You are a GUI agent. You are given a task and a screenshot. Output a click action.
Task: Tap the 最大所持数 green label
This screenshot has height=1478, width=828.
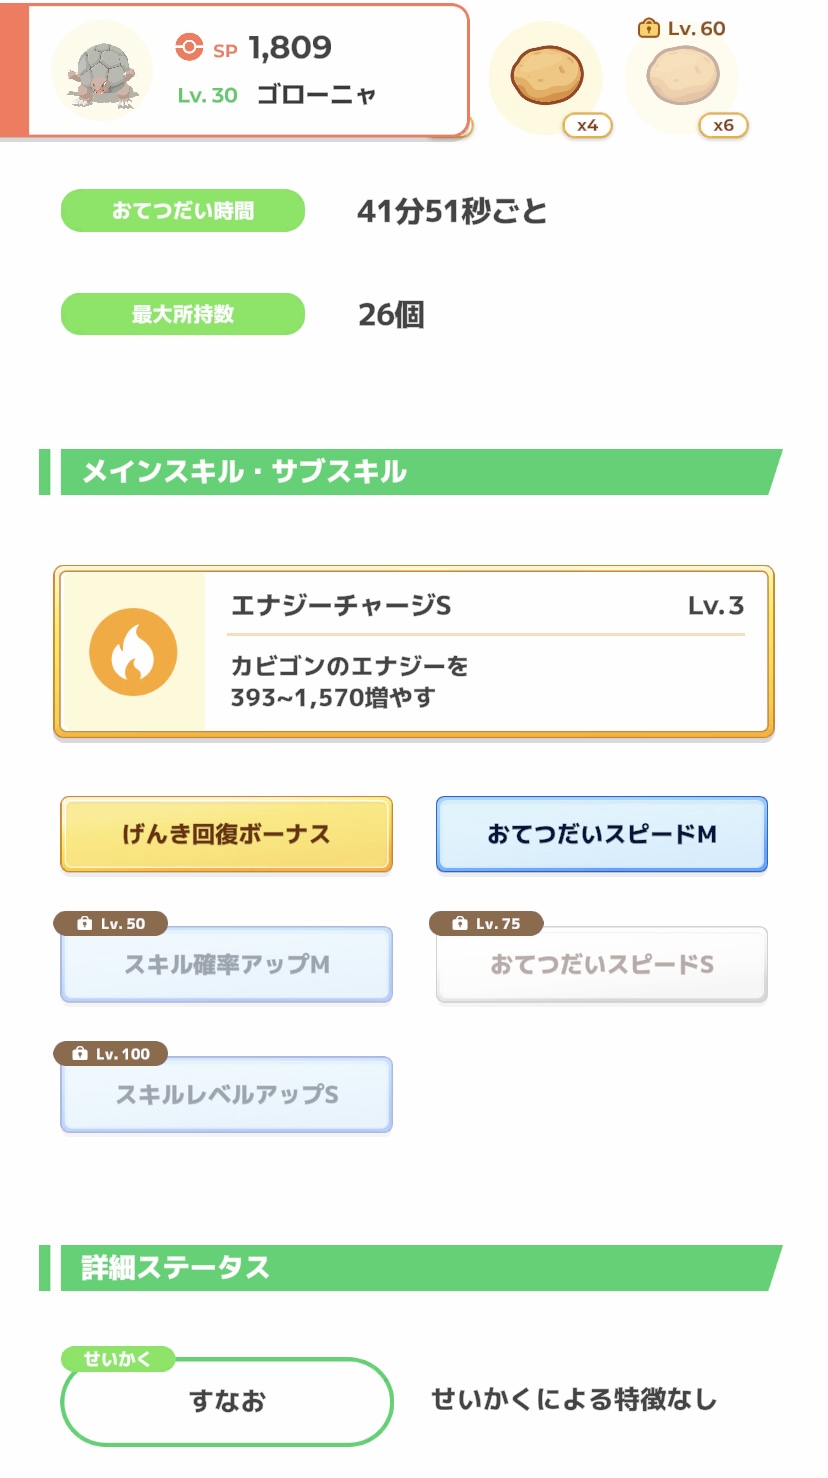tap(183, 314)
